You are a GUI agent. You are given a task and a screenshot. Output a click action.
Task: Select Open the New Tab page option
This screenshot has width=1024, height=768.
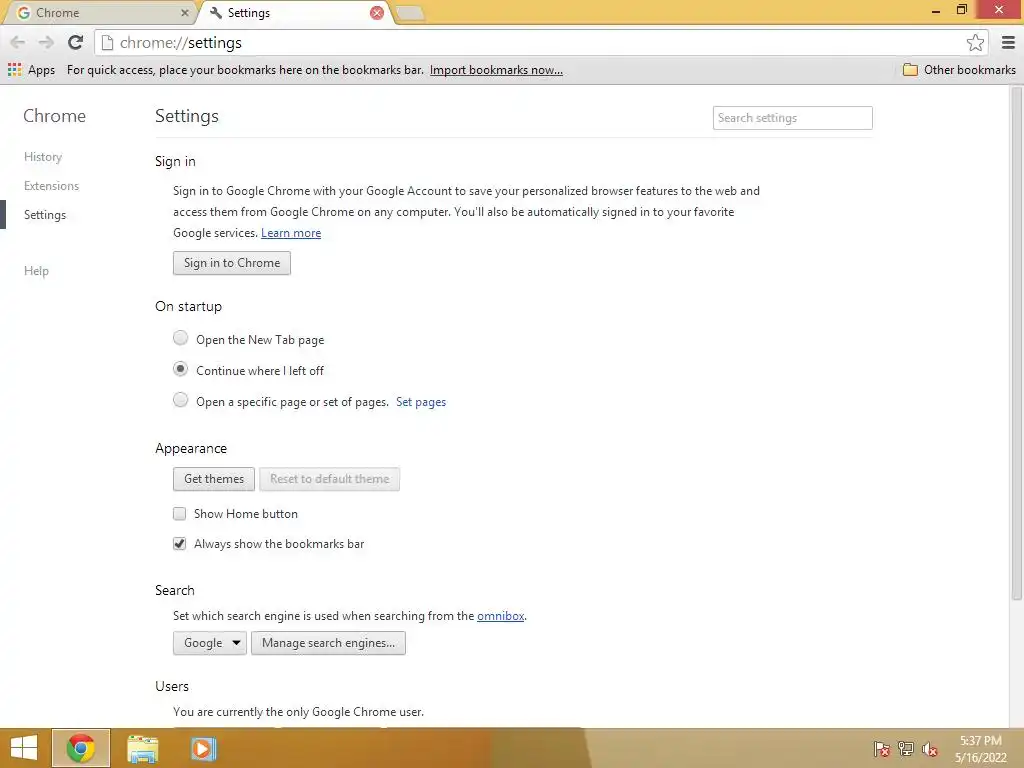click(x=180, y=338)
